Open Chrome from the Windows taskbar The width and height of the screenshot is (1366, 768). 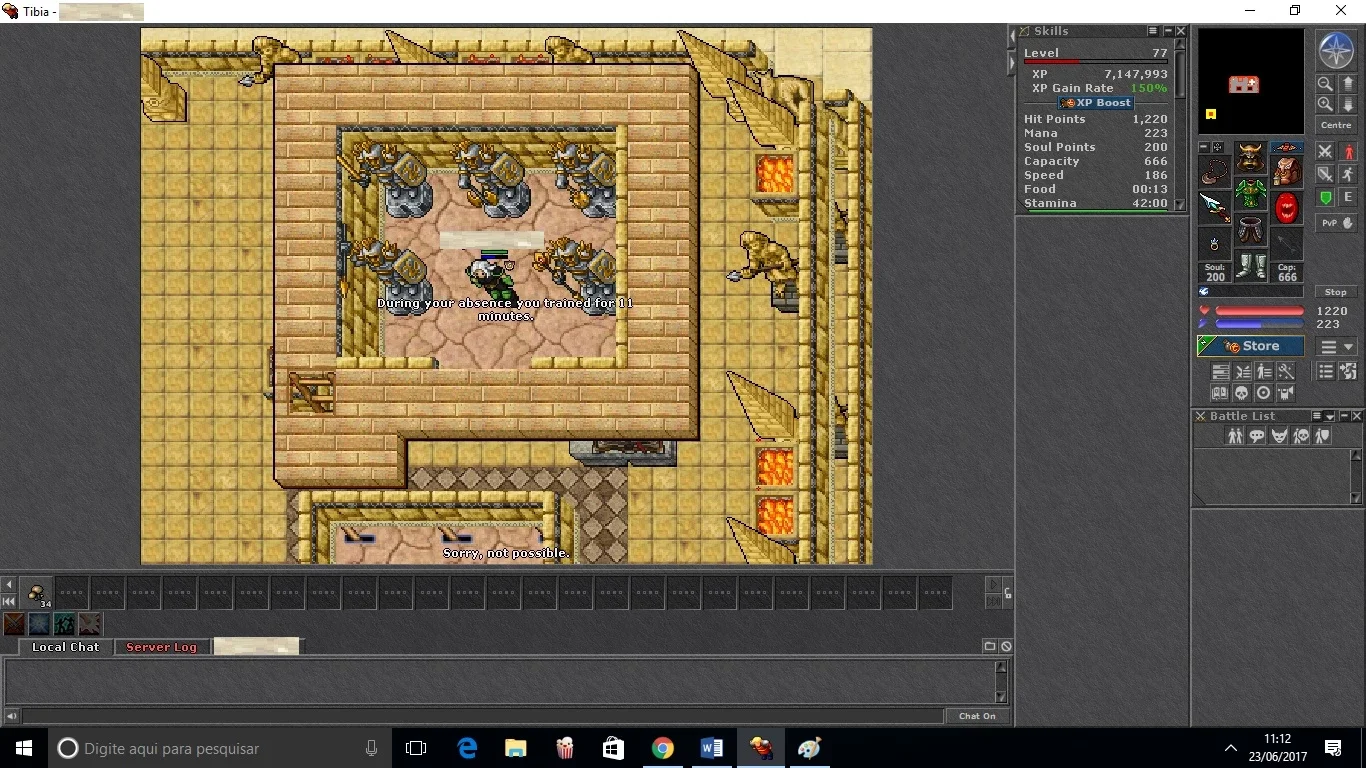[x=663, y=748]
